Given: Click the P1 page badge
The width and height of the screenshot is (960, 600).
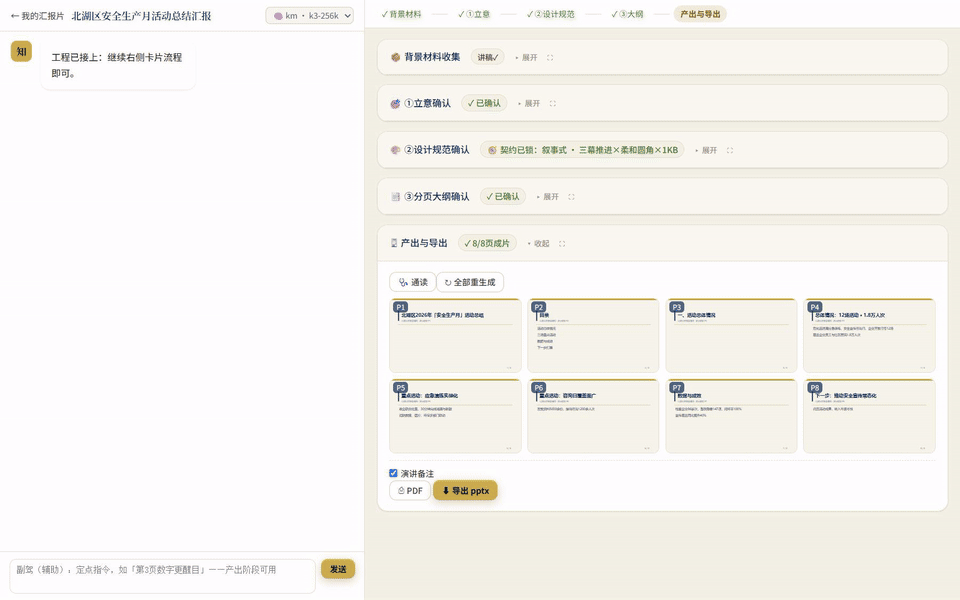Looking at the screenshot, I should click(x=400, y=307).
